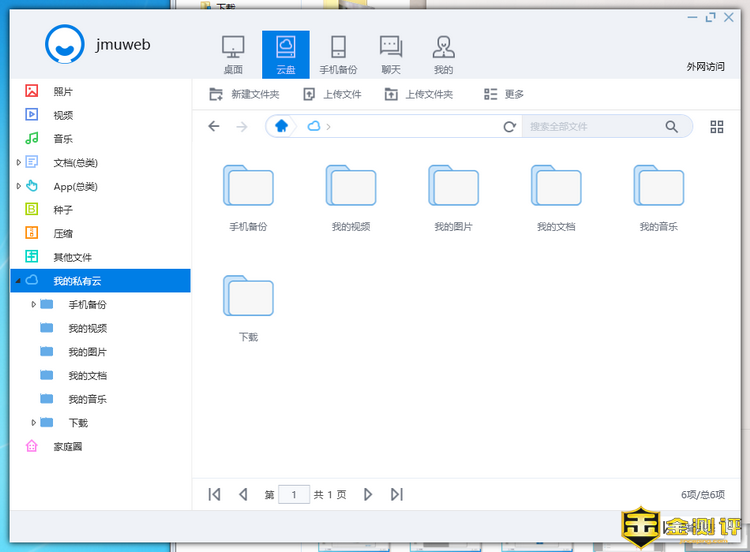
Task: Expand the 文档(总类) tree node
Action: click(18, 162)
